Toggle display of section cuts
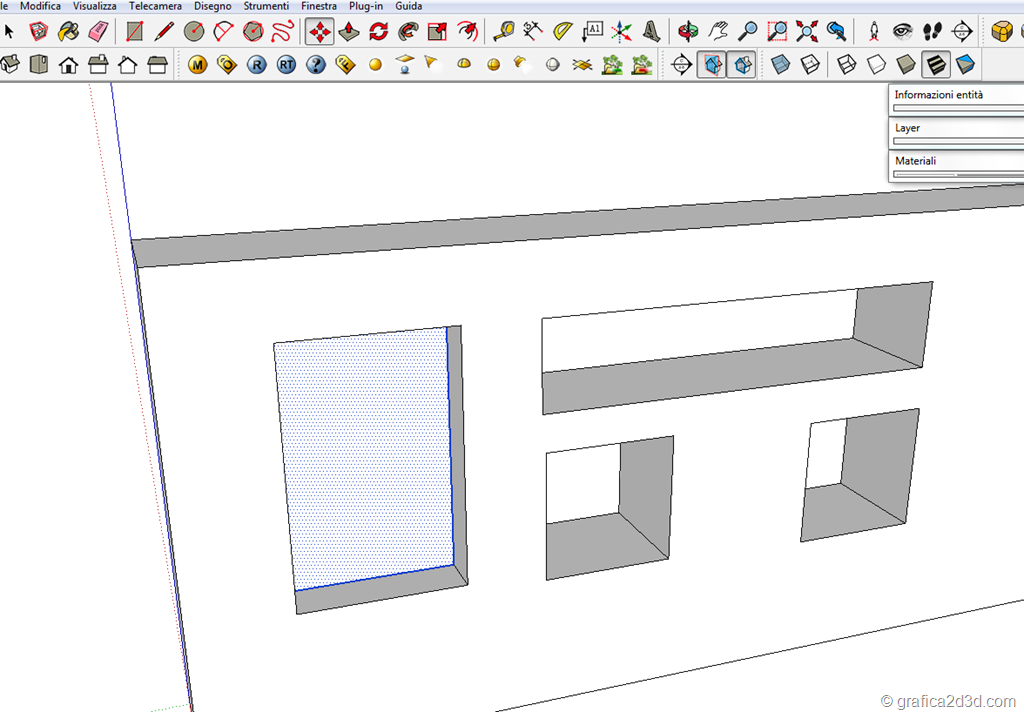This screenshot has height=712, width=1024. click(741, 66)
